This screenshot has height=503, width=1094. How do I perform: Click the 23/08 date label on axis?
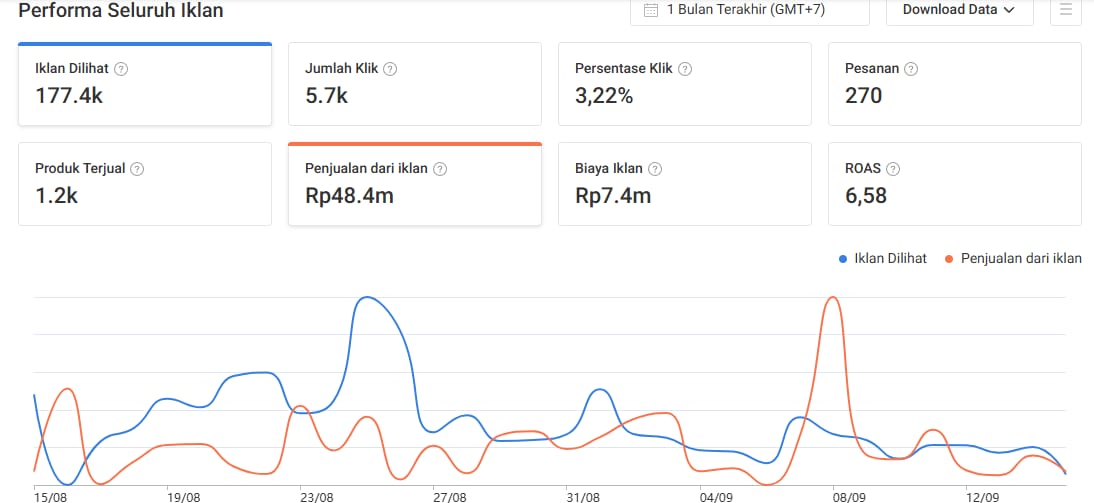click(x=316, y=496)
